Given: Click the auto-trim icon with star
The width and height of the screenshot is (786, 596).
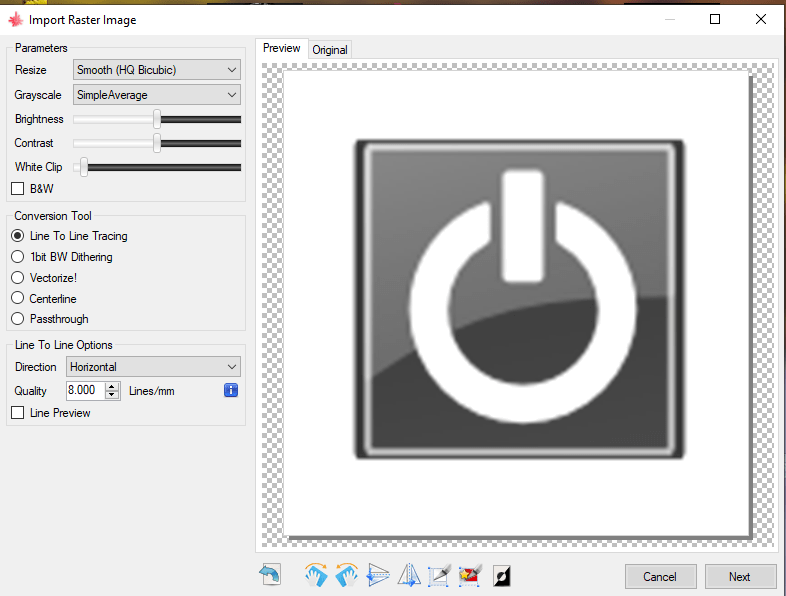Looking at the screenshot, I should (469, 575).
